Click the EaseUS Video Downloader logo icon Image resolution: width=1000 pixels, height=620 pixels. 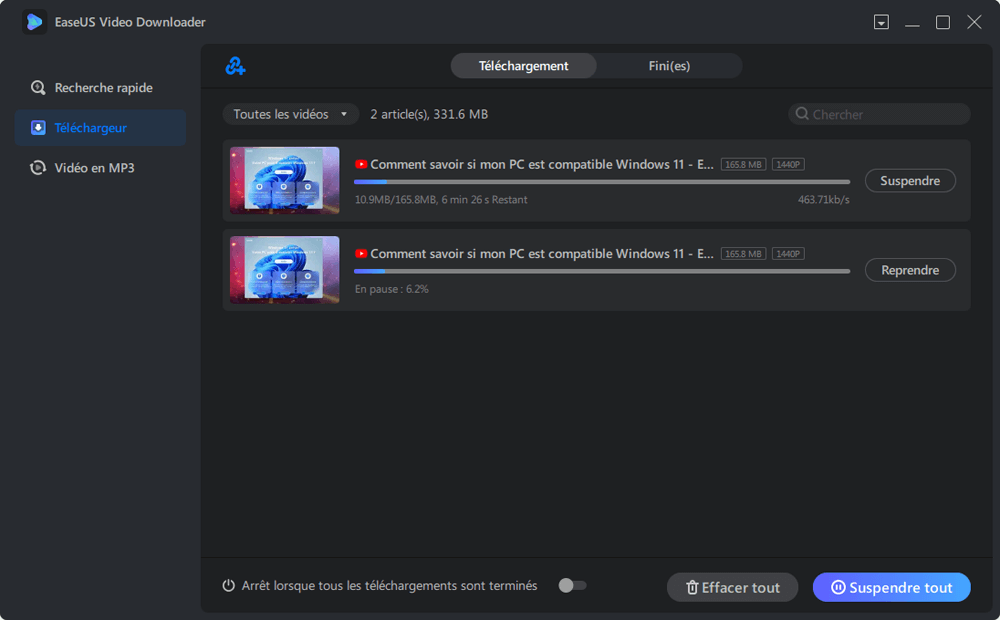tap(35, 22)
